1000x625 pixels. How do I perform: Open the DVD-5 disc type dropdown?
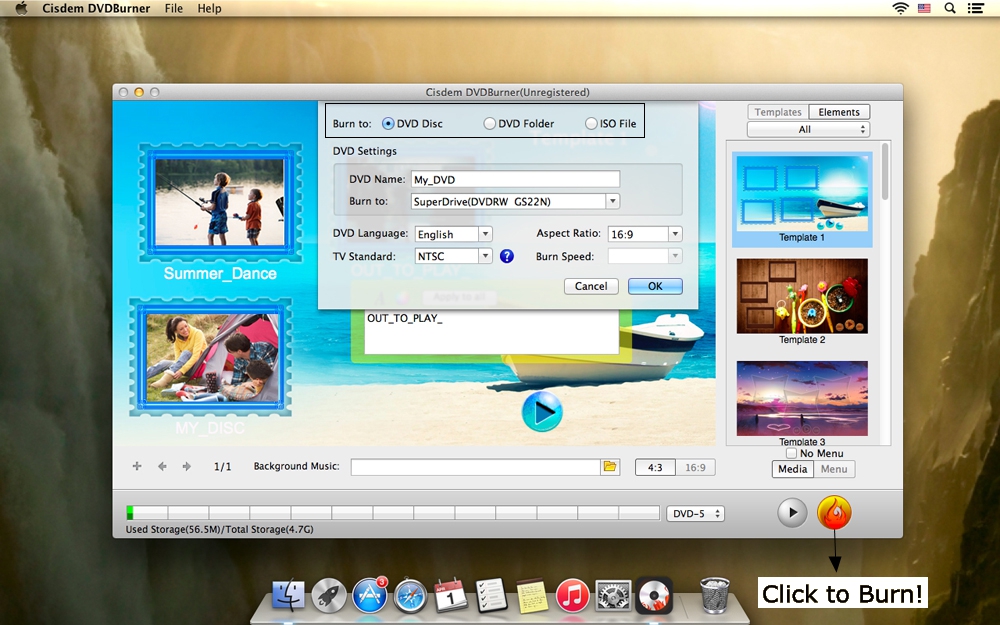coord(695,513)
